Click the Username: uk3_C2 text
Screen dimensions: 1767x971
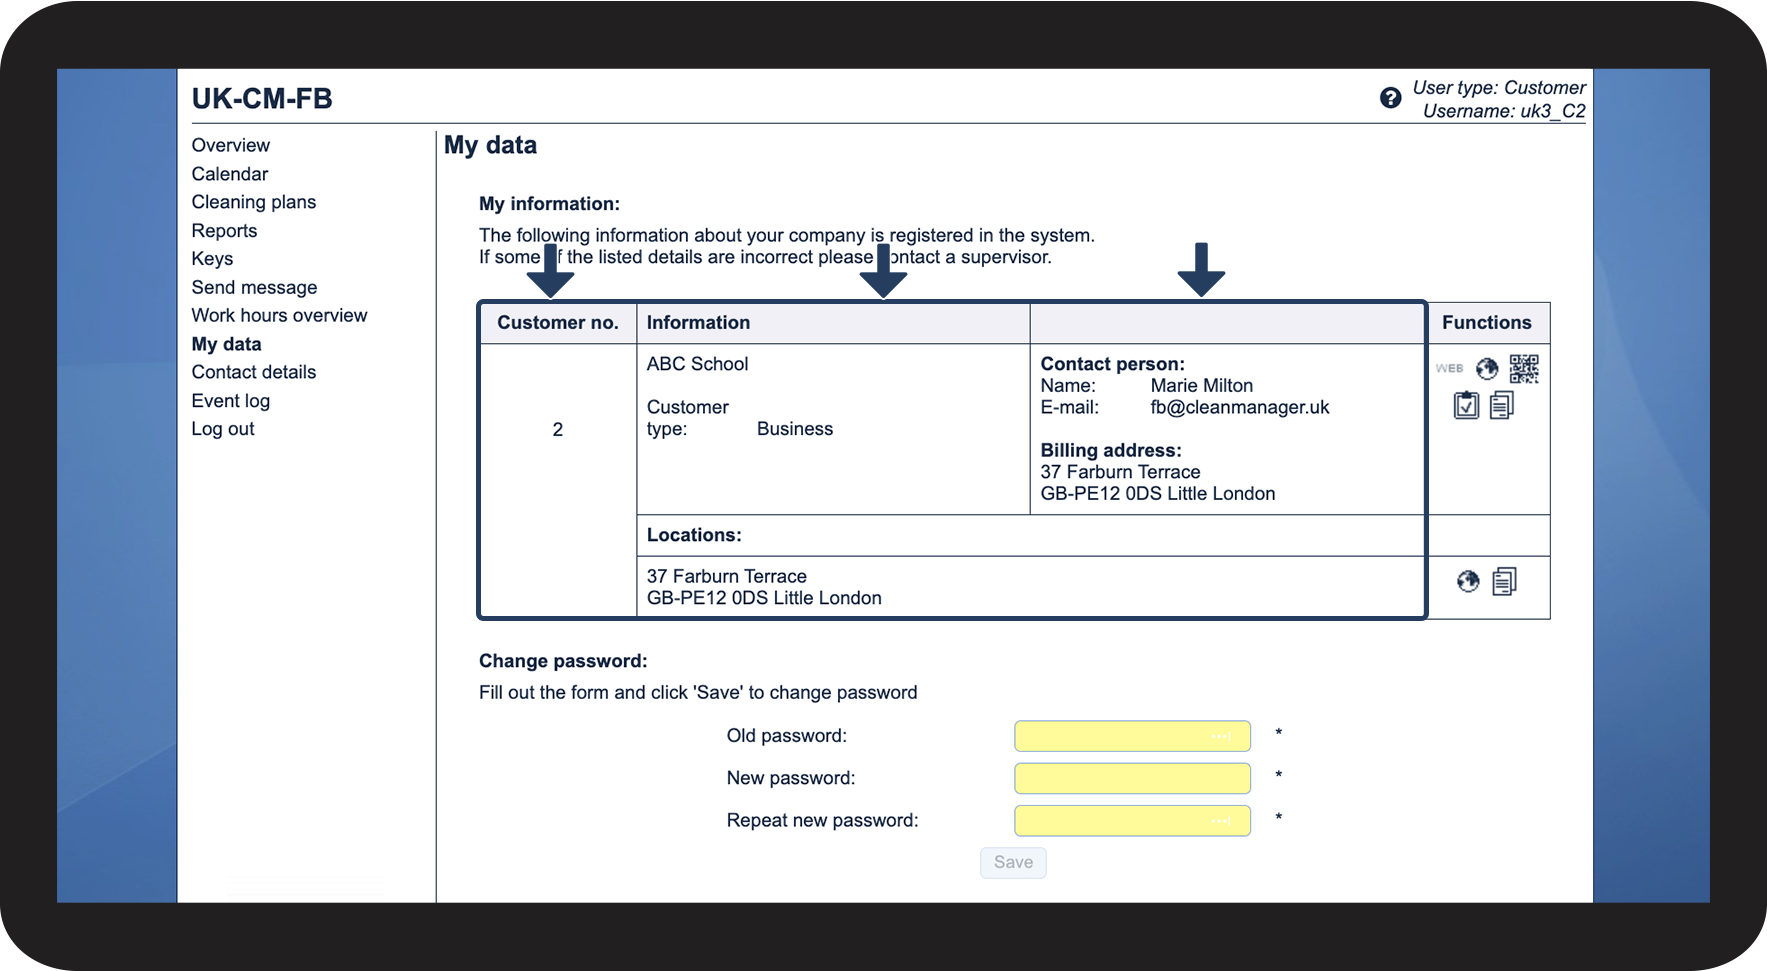(x=1504, y=111)
